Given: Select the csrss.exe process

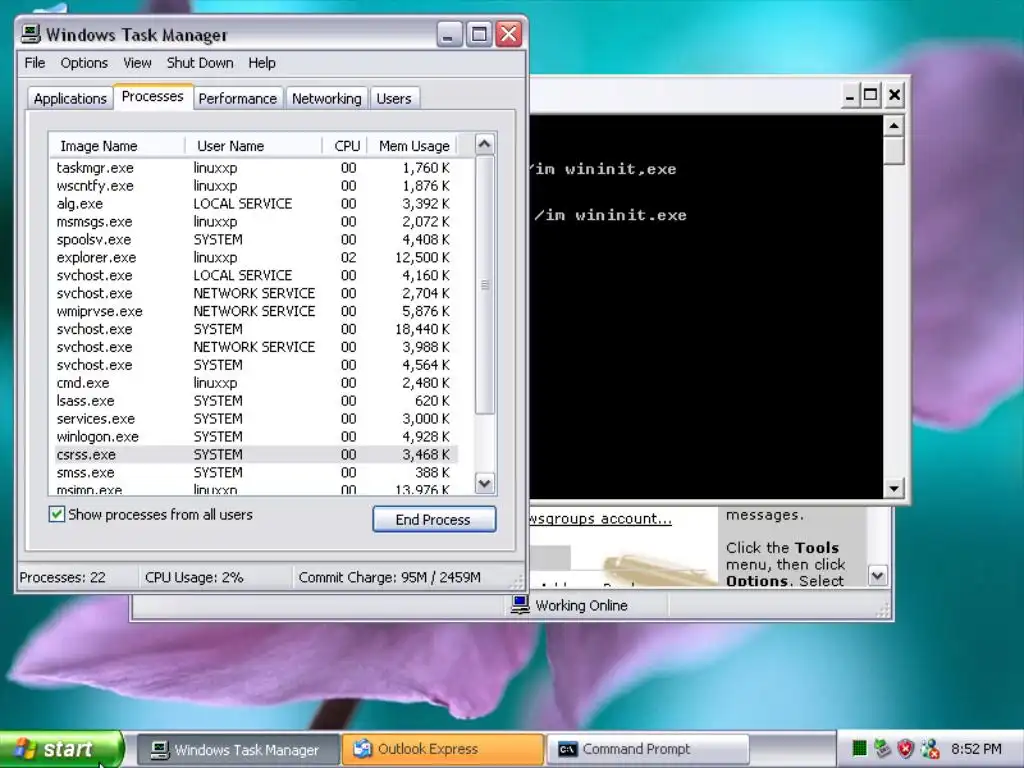Looking at the screenshot, I should pos(256,455).
